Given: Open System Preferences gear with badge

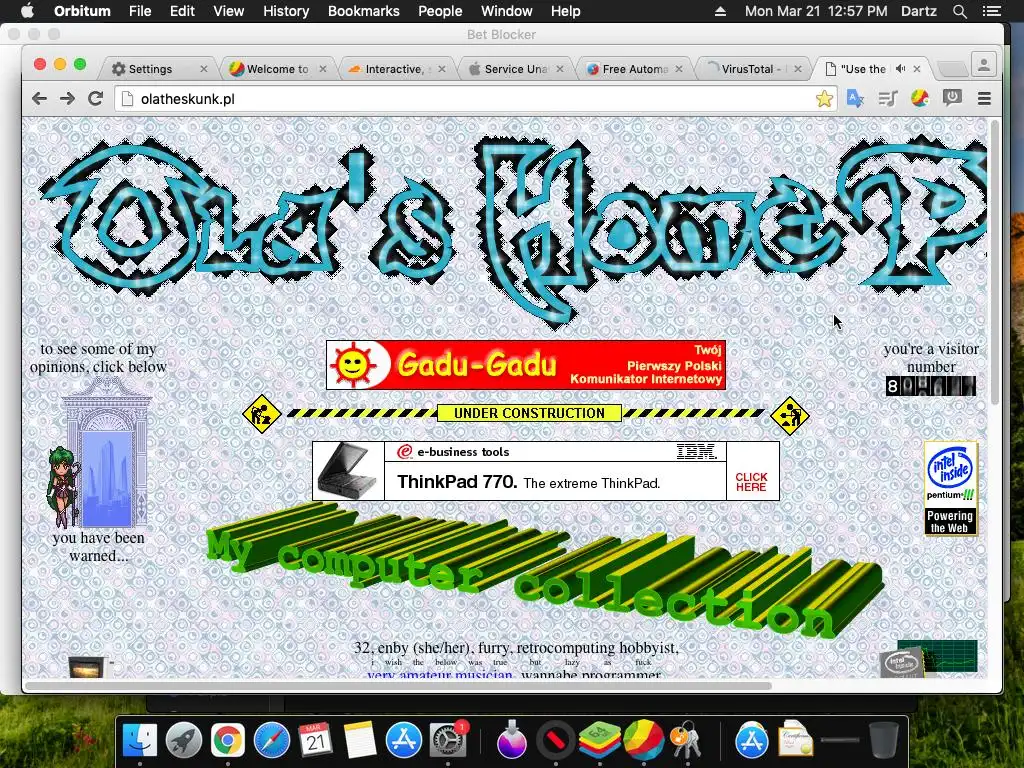Looking at the screenshot, I should pyautogui.click(x=447, y=741).
